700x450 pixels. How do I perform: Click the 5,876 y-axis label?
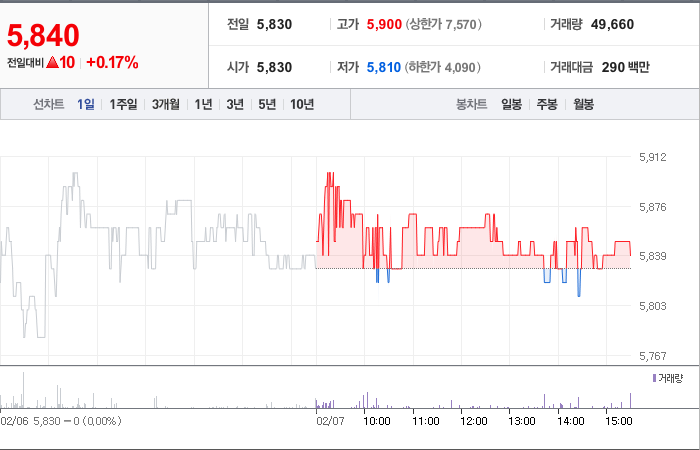pos(653,207)
